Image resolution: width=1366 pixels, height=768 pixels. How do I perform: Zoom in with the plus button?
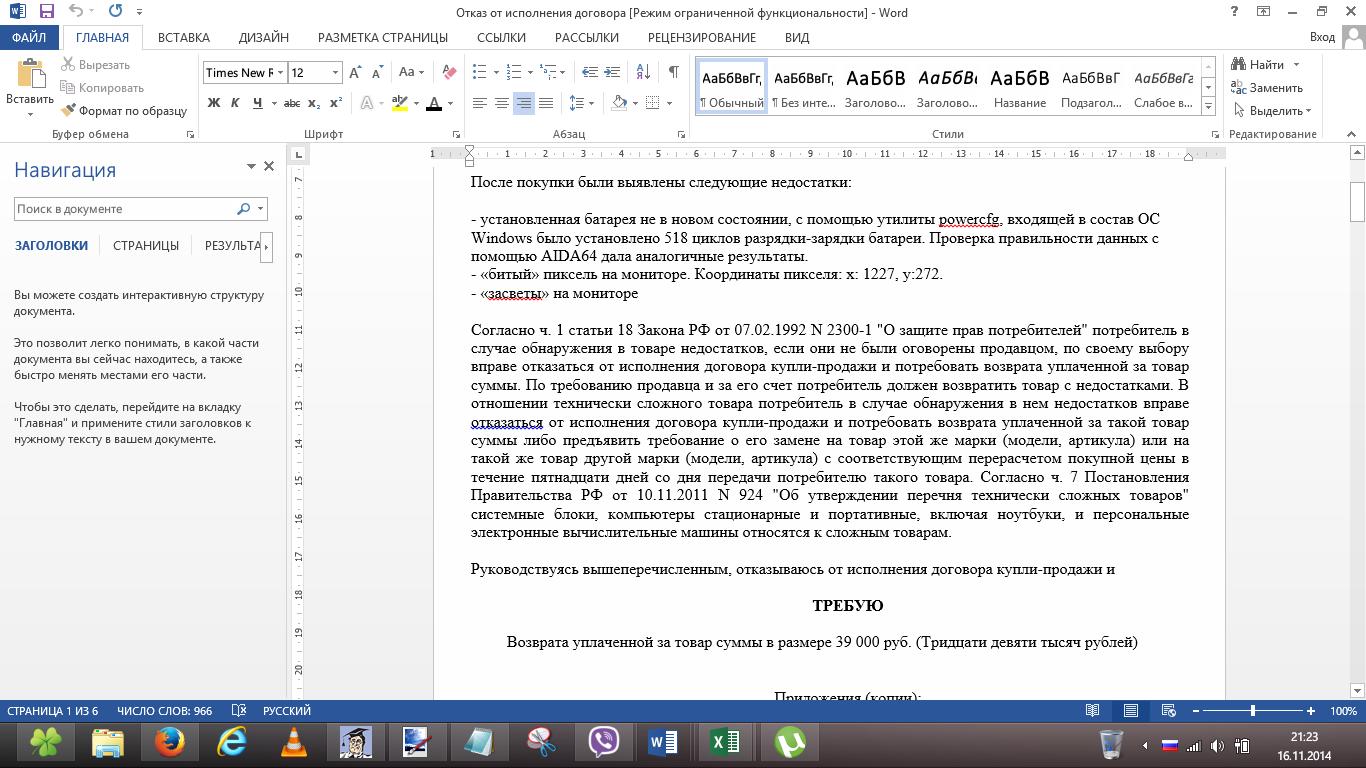click(1311, 711)
